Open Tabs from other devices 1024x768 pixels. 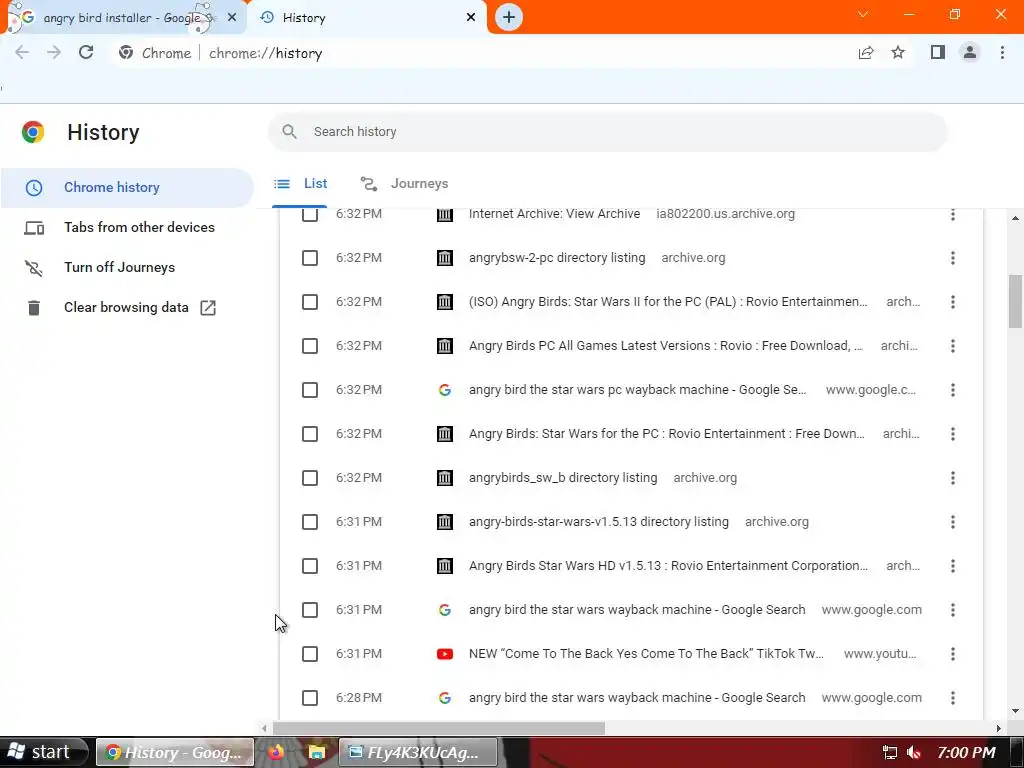[x=127, y=227]
